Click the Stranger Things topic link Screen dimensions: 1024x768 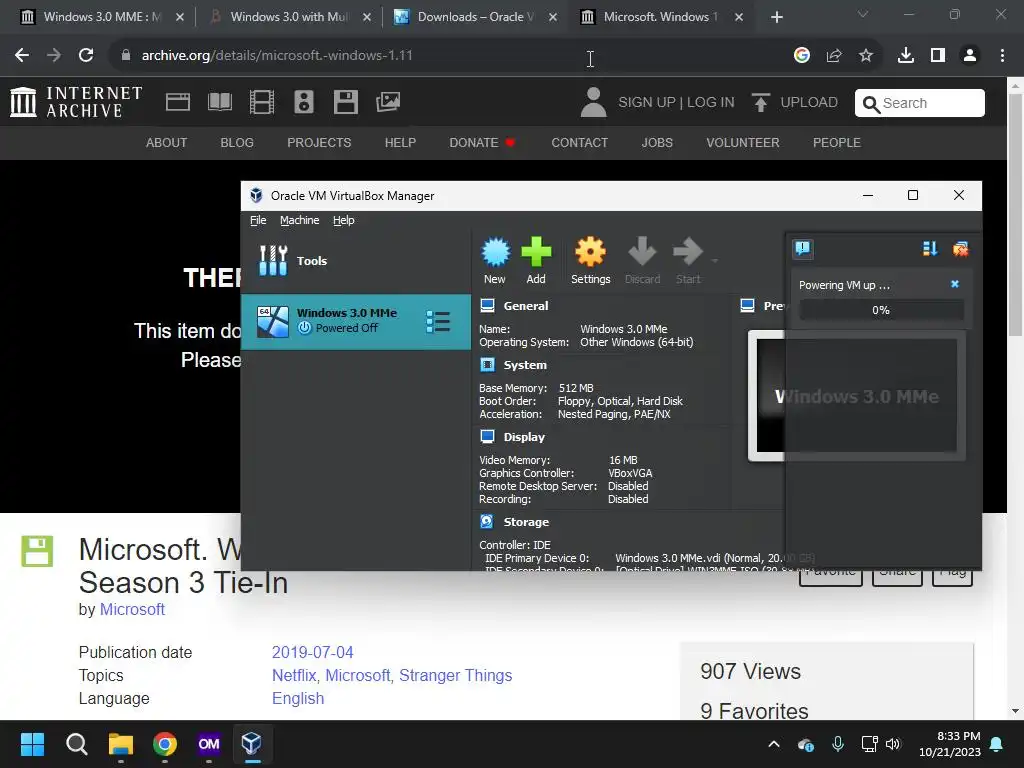click(x=455, y=675)
